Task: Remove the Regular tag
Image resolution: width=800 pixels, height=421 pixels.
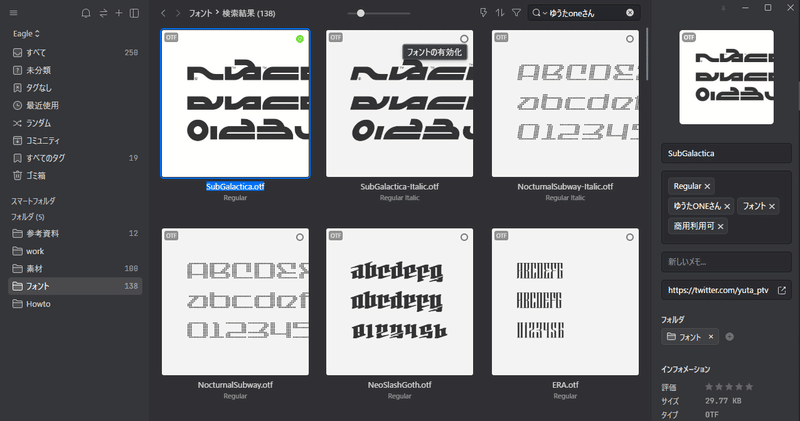Action: pyautogui.click(x=707, y=187)
